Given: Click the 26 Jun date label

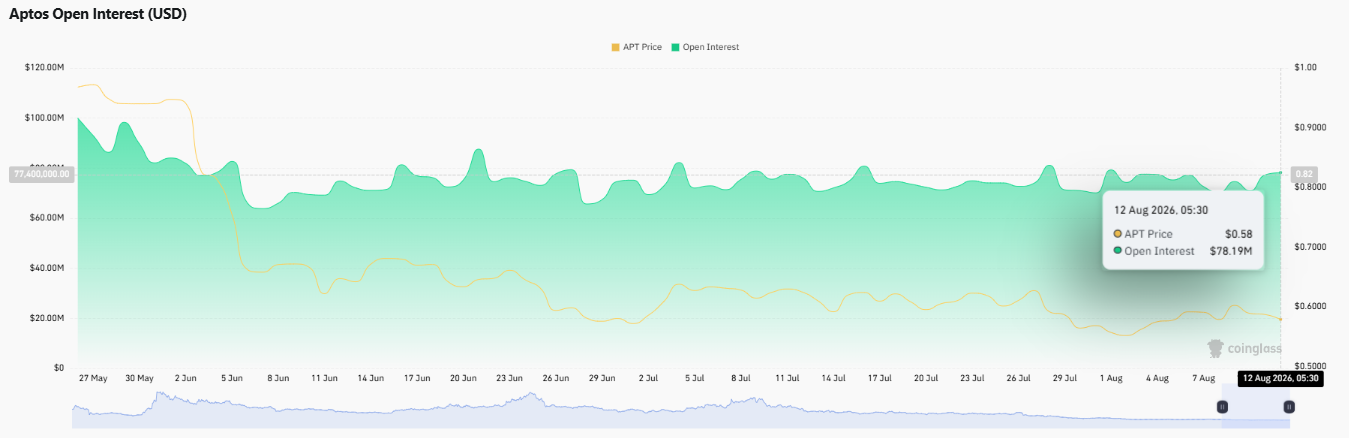Looking at the screenshot, I should pyautogui.click(x=555, y=379).
